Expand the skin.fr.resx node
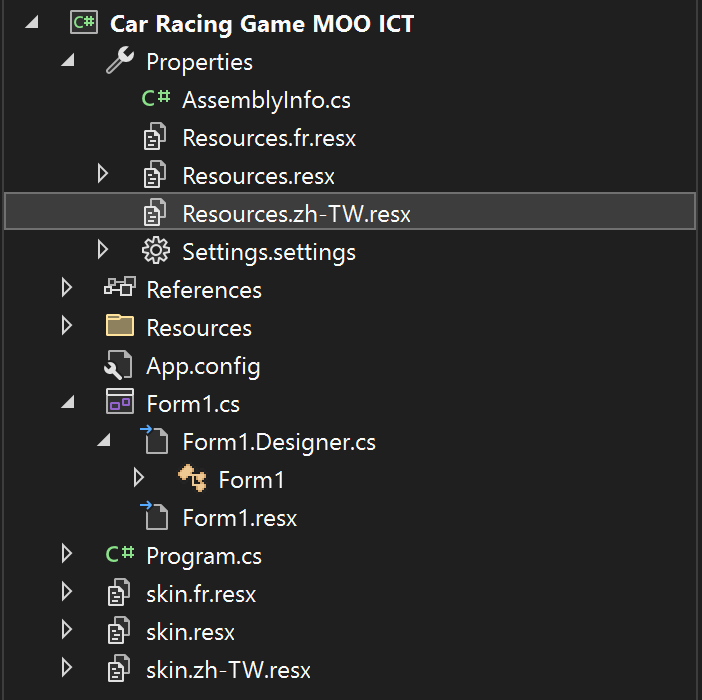Image resolution: width=702 pixels, height=700 pixels. click(67, 593)
